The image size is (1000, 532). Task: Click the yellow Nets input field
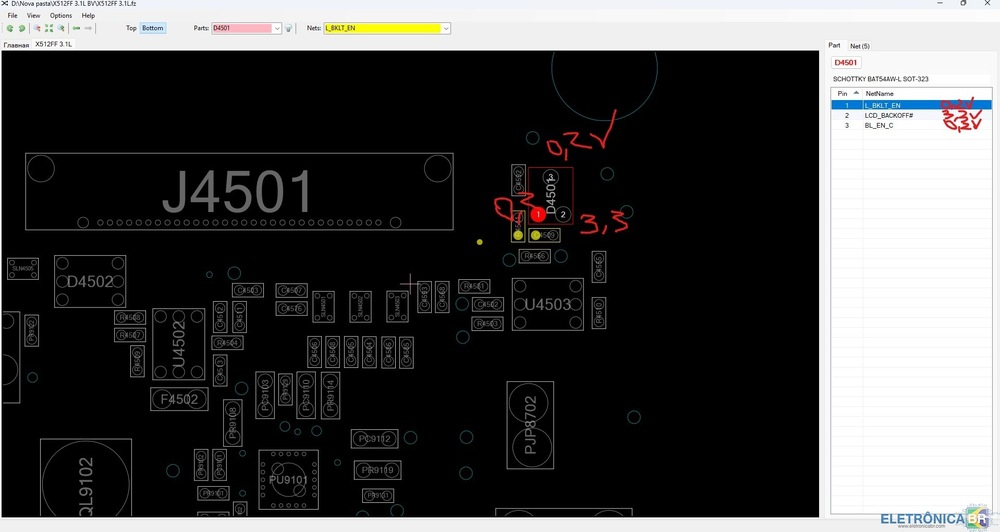pyautogui.click(x=381, y=28)
